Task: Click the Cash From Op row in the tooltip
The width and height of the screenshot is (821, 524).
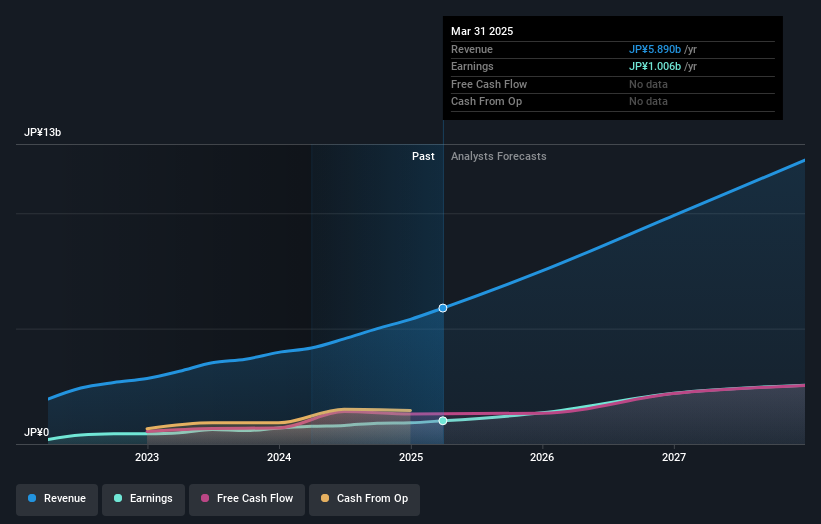Action: click(613, 102)
